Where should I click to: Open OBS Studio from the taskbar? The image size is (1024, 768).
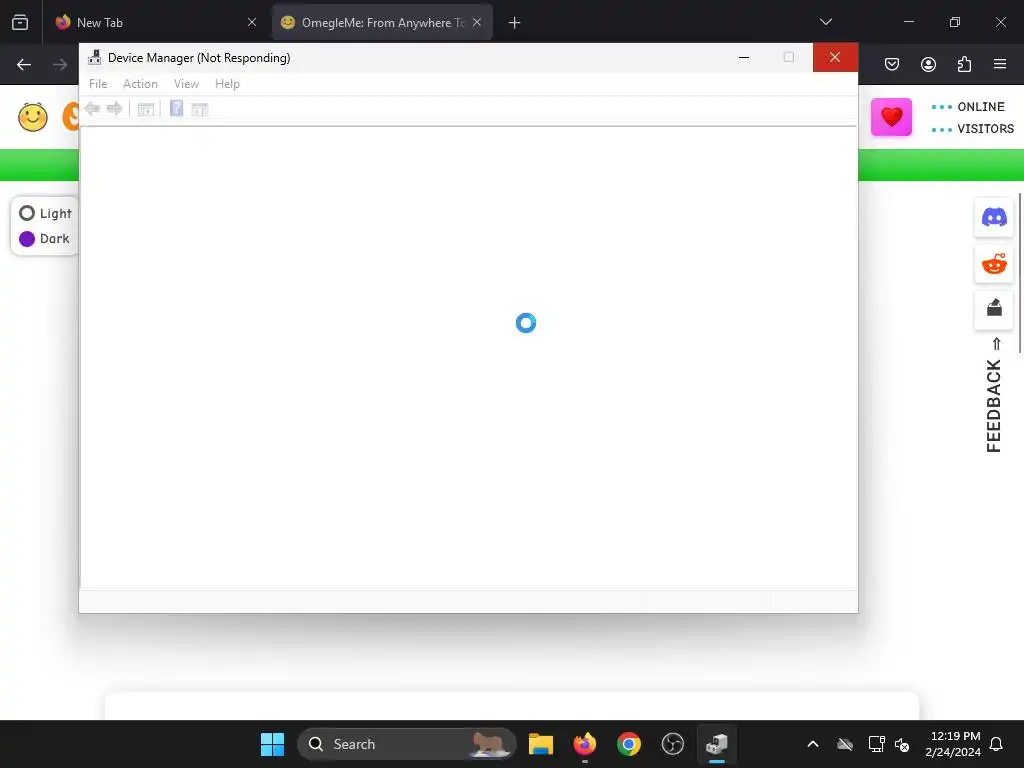673,744
